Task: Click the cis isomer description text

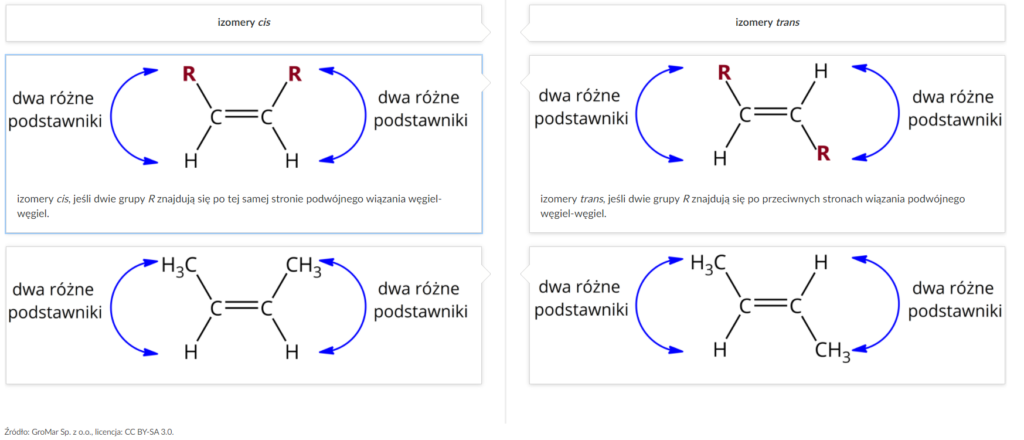Action: 229,206
